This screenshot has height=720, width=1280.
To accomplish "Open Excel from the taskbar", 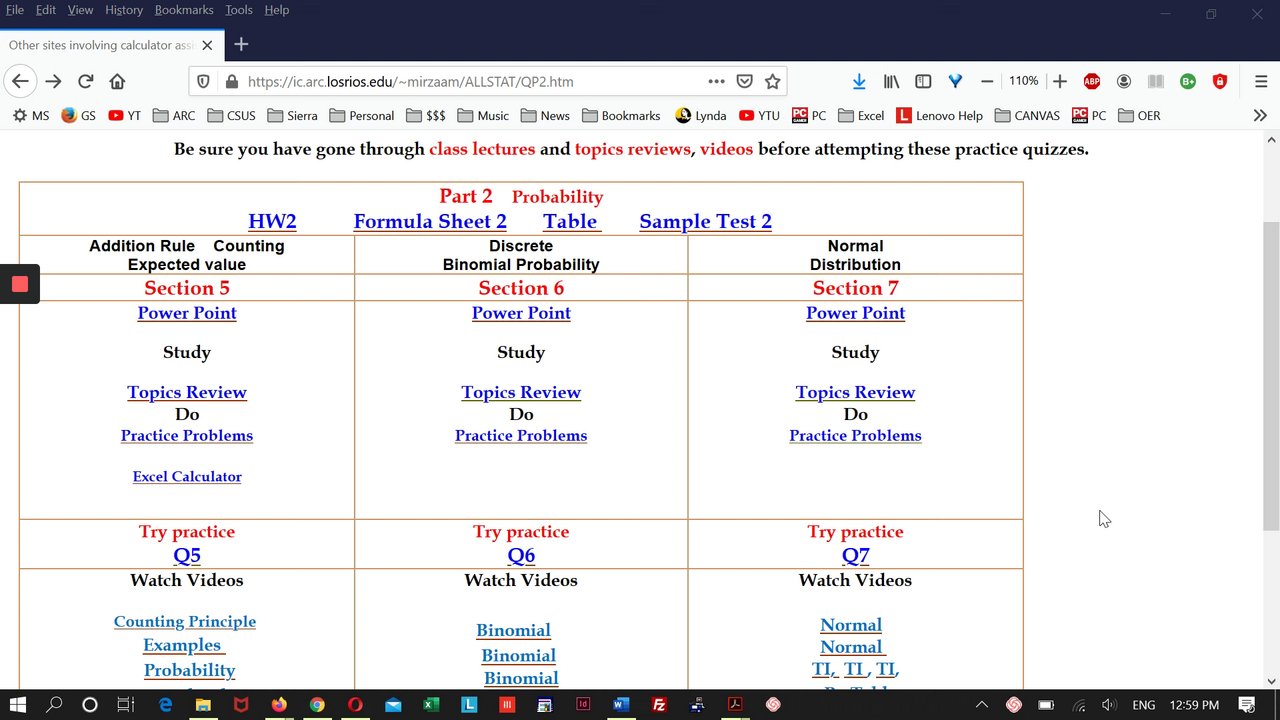I will 431,705.
